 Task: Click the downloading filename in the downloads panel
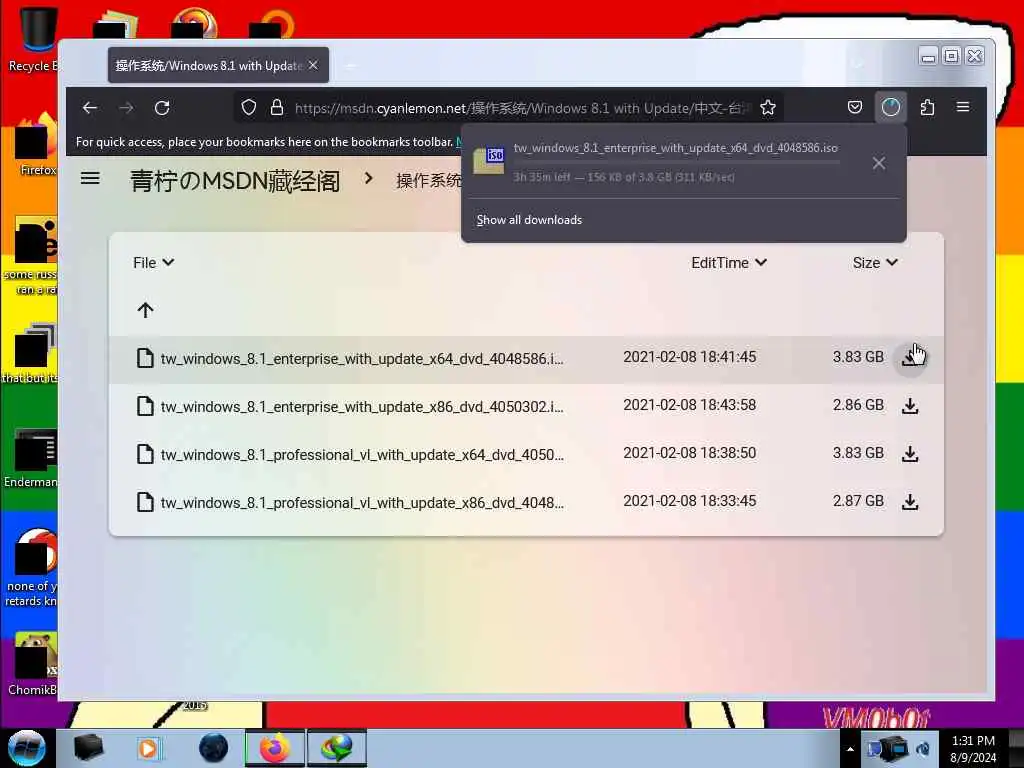(x=675, y=148)
